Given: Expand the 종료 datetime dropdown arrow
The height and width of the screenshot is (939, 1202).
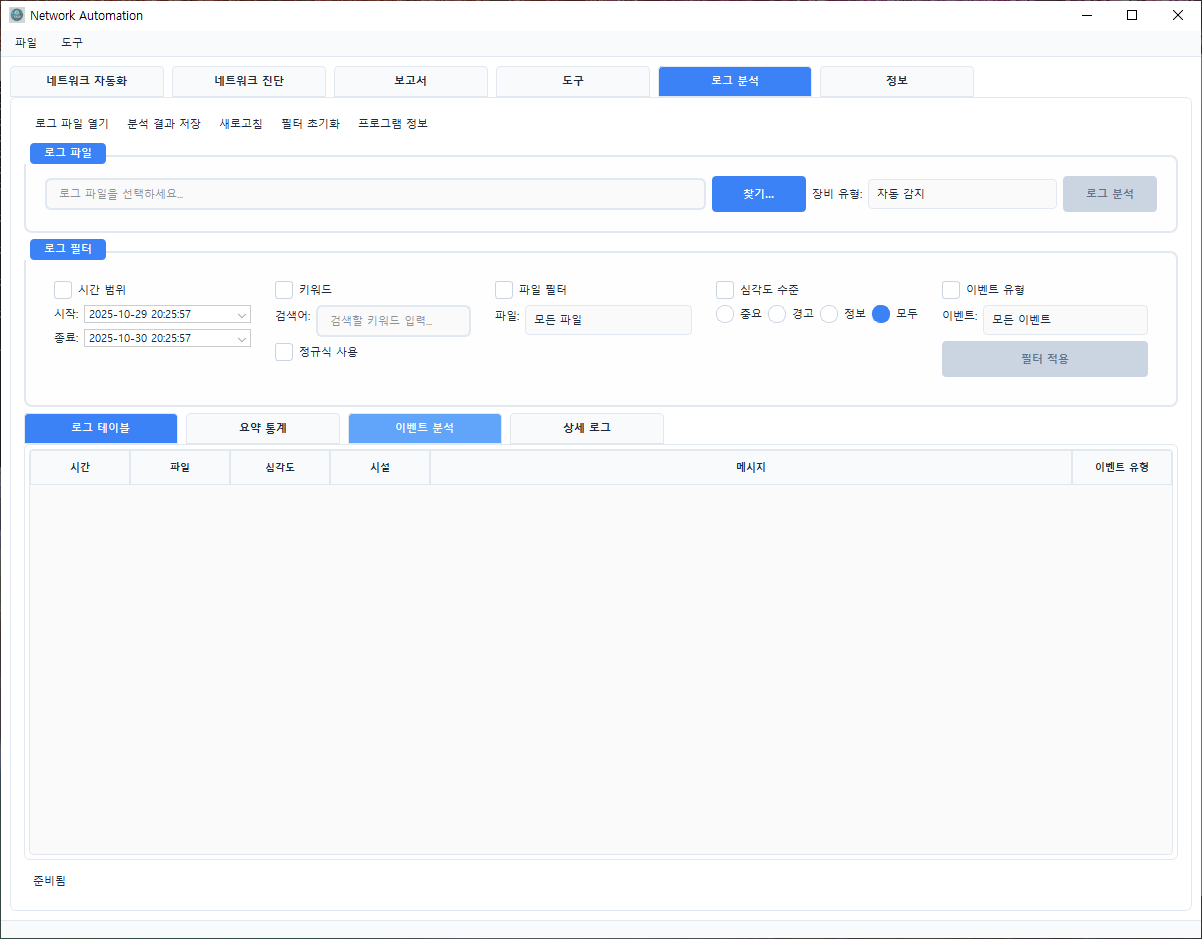Looking at the screenshot, I should (242, 338).
